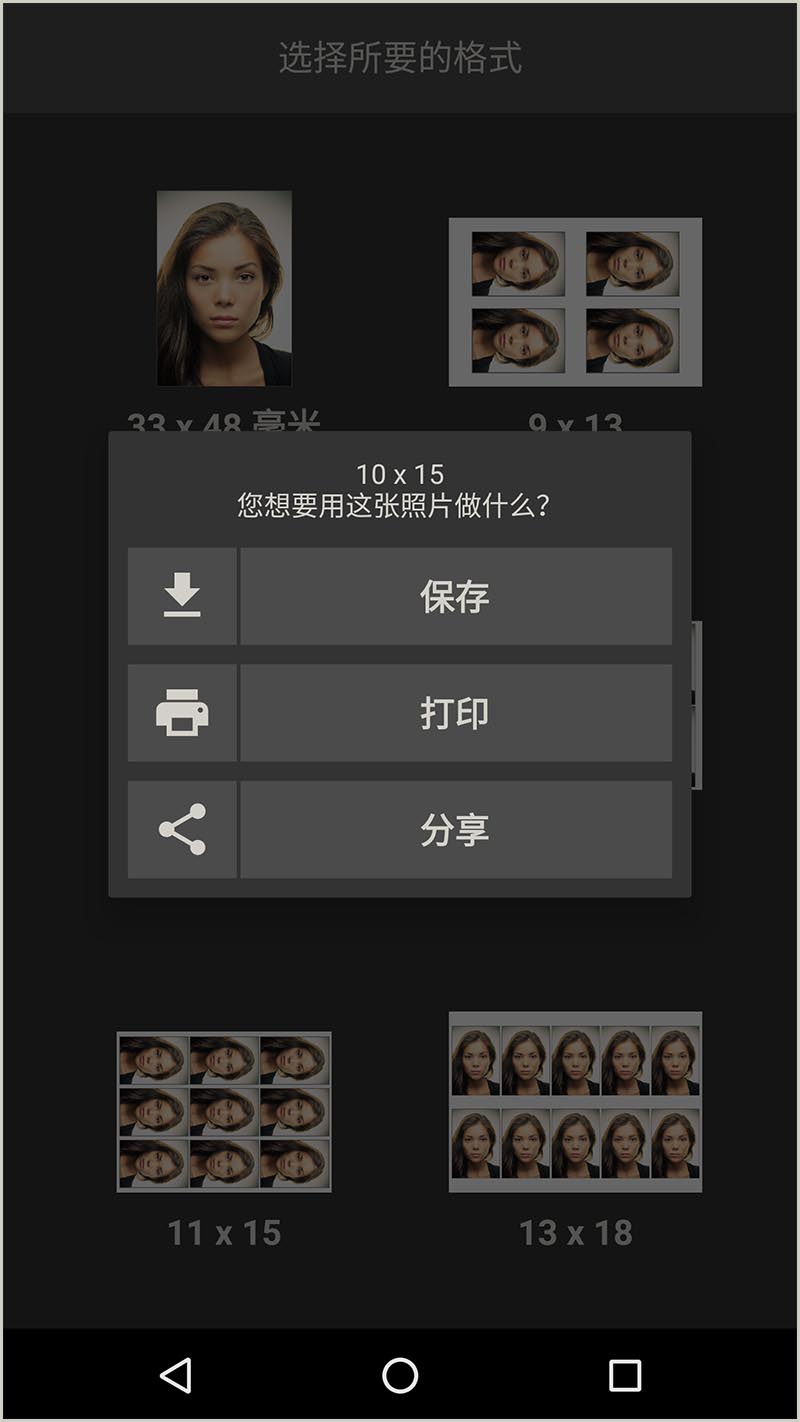Choose the 保存 save button
The image size is (800, 1422).
[x=456, y=596]
